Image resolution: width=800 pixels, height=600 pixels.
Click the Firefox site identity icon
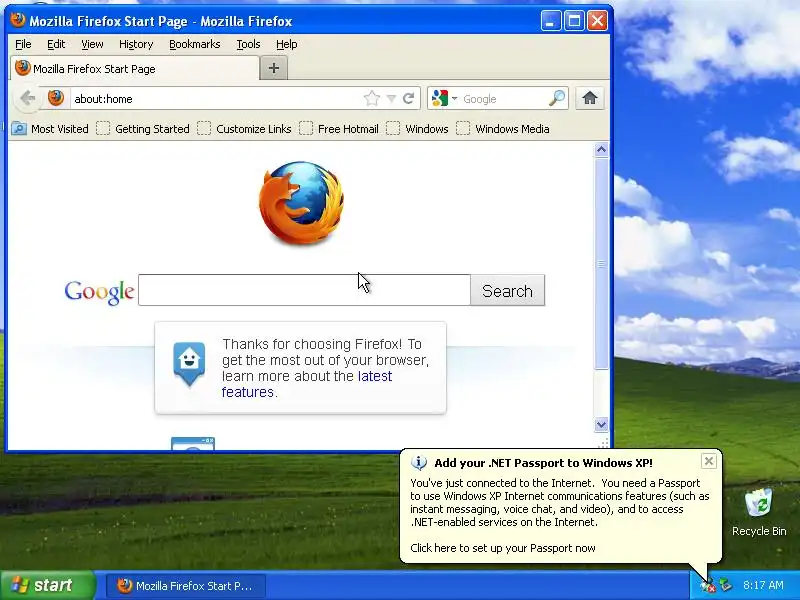pos(56,98)
